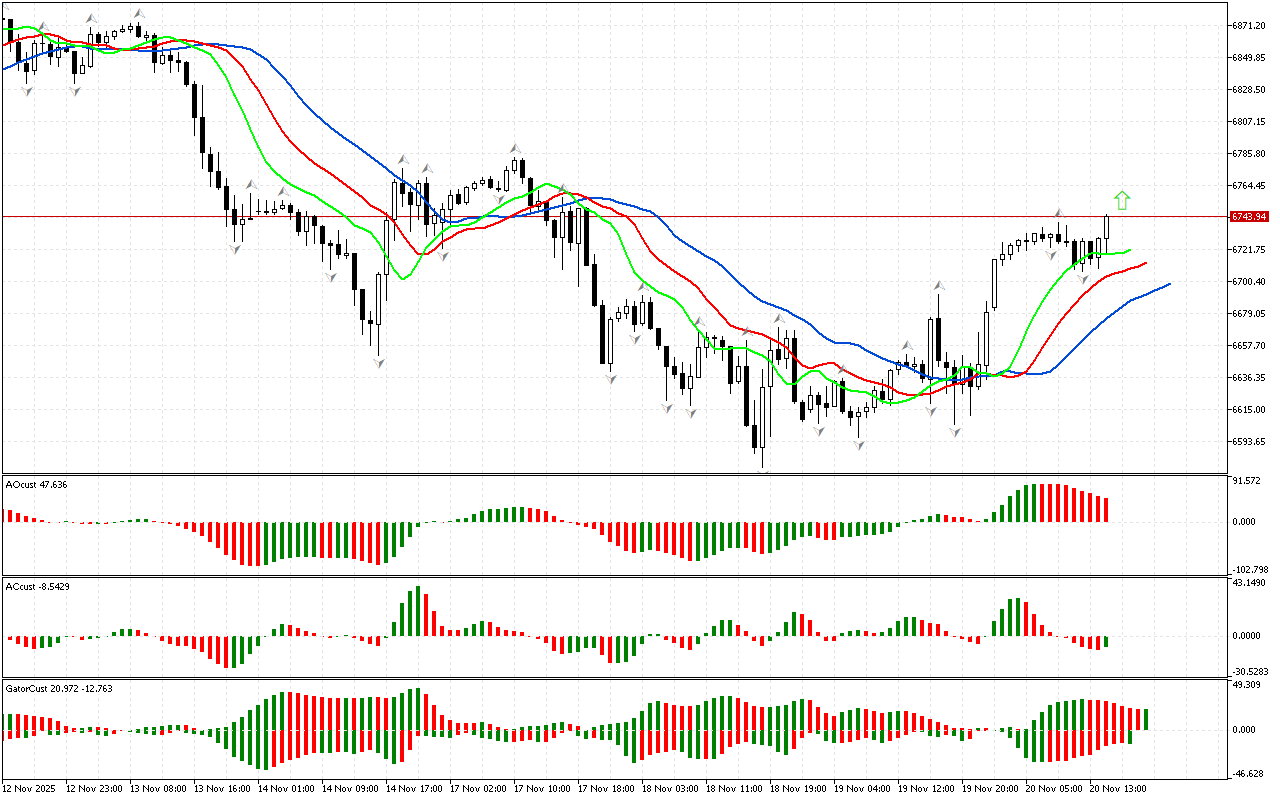
Task: Click the red 6743.94 current price tag
Action: [1249, 216]
